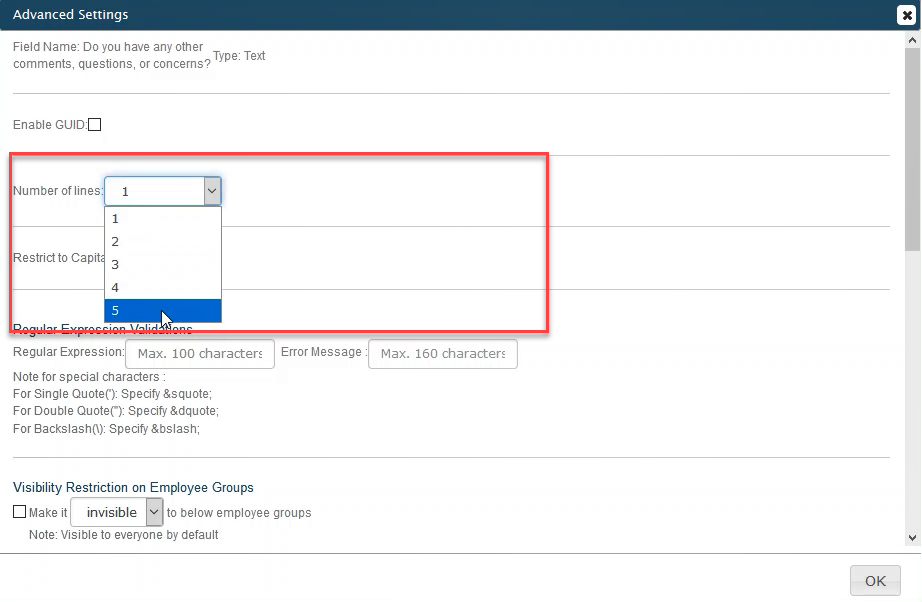Pick 3 in the lines dropdown list
This screenshot has width=922, height=602.
pyautogui.click(x=162, y=264)
